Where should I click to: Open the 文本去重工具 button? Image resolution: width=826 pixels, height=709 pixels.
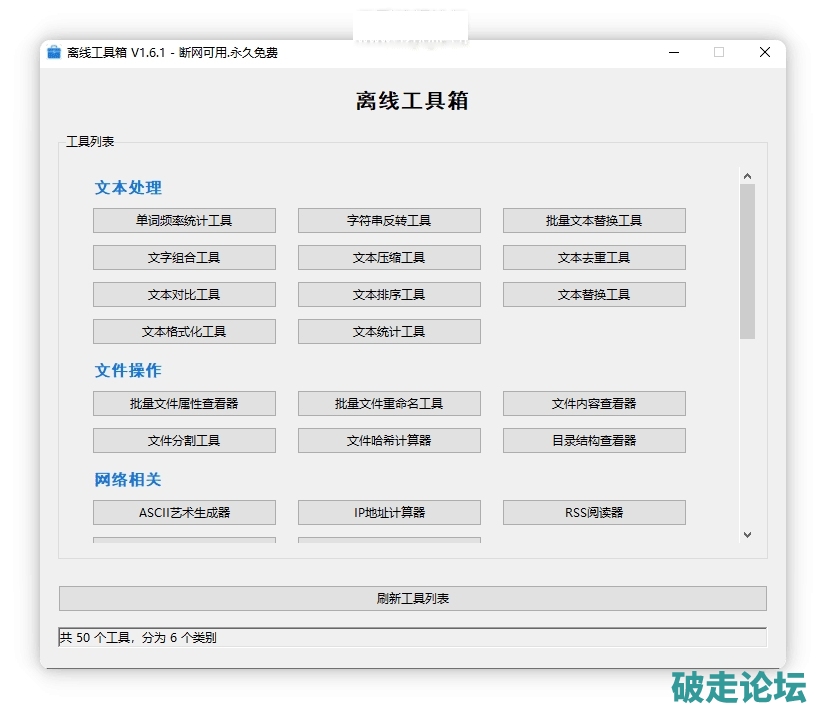(x=594, y=258)
